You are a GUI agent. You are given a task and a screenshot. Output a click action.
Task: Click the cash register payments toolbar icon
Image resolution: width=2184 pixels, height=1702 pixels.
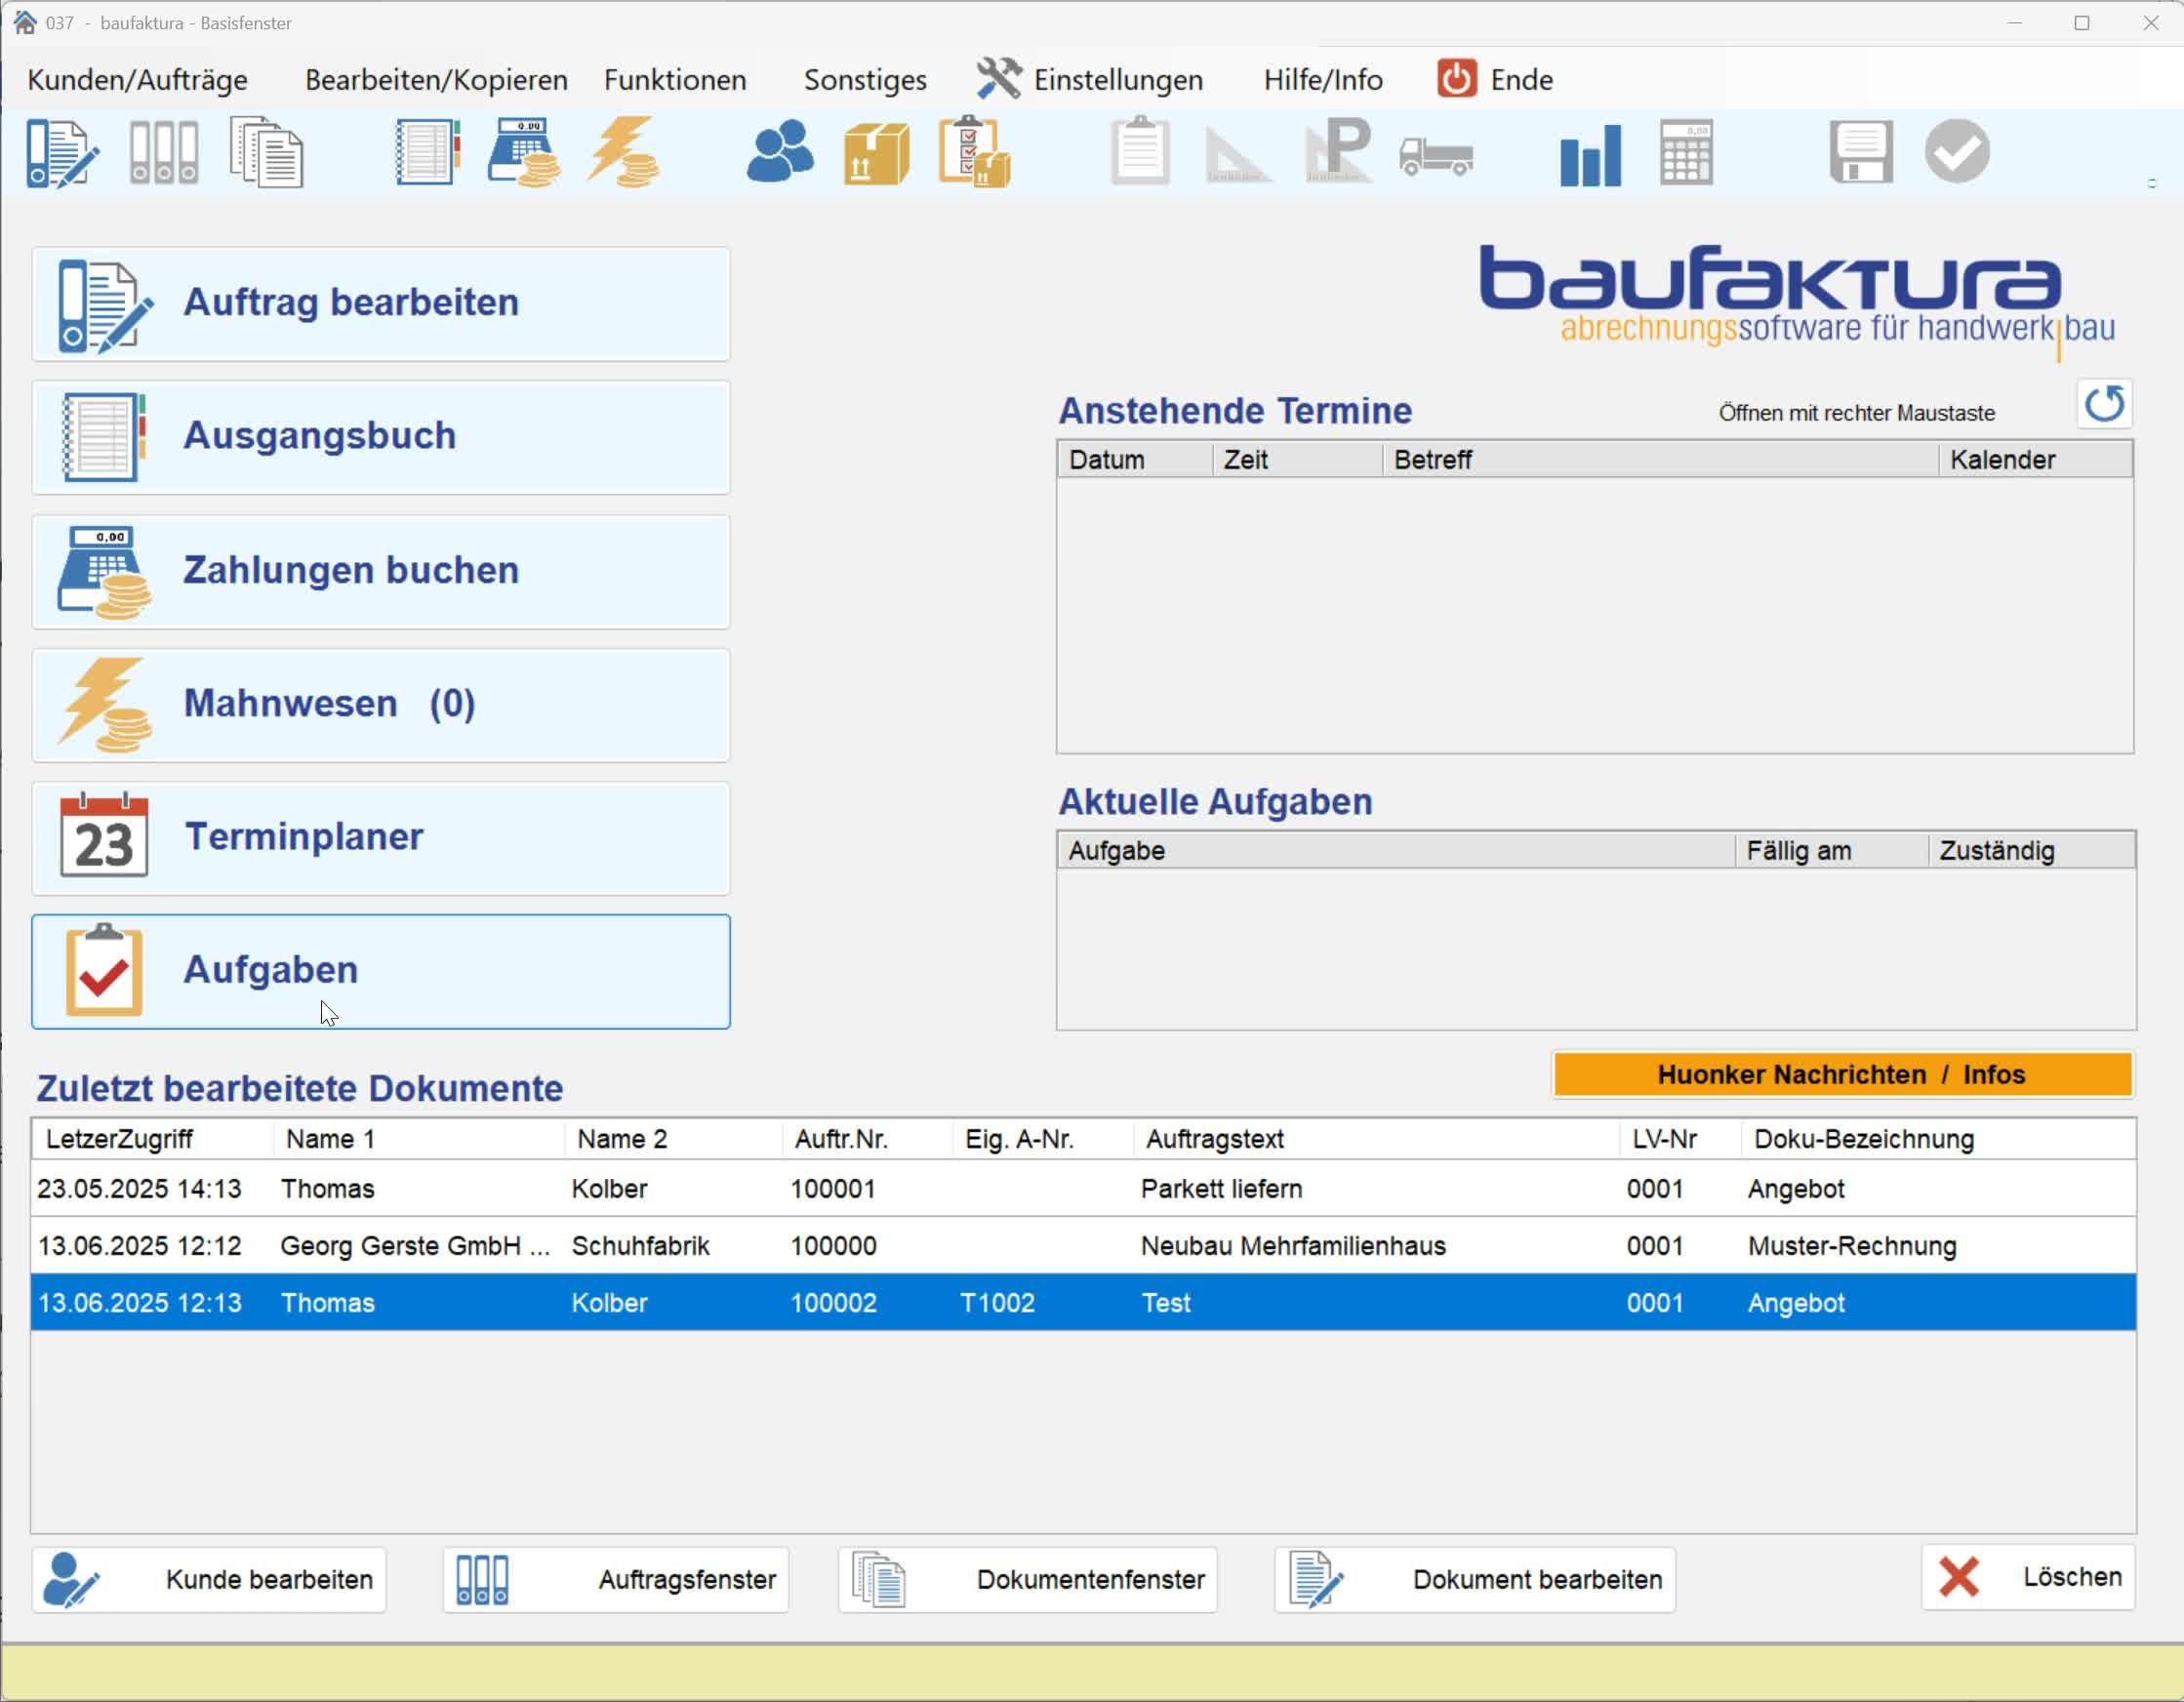click(x=523, y=152)
